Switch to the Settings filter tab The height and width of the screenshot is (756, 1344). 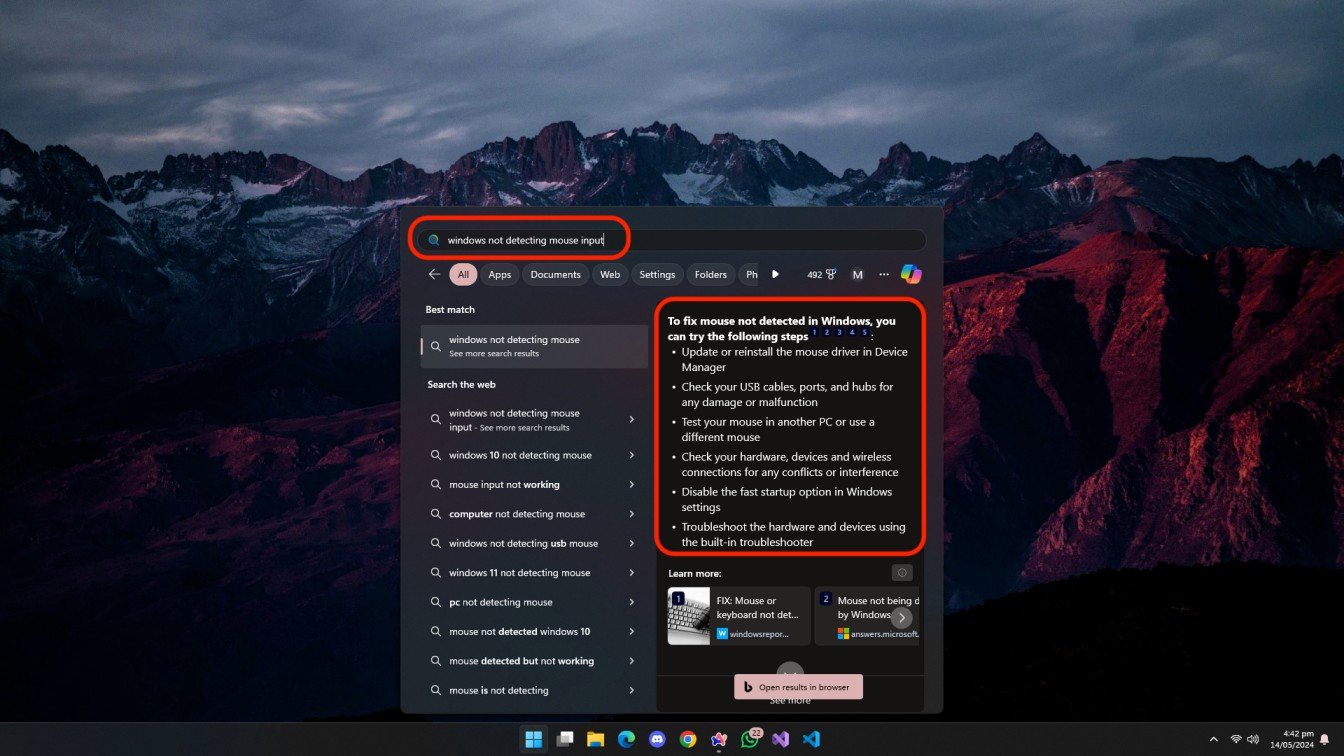[x=657, y=274]
